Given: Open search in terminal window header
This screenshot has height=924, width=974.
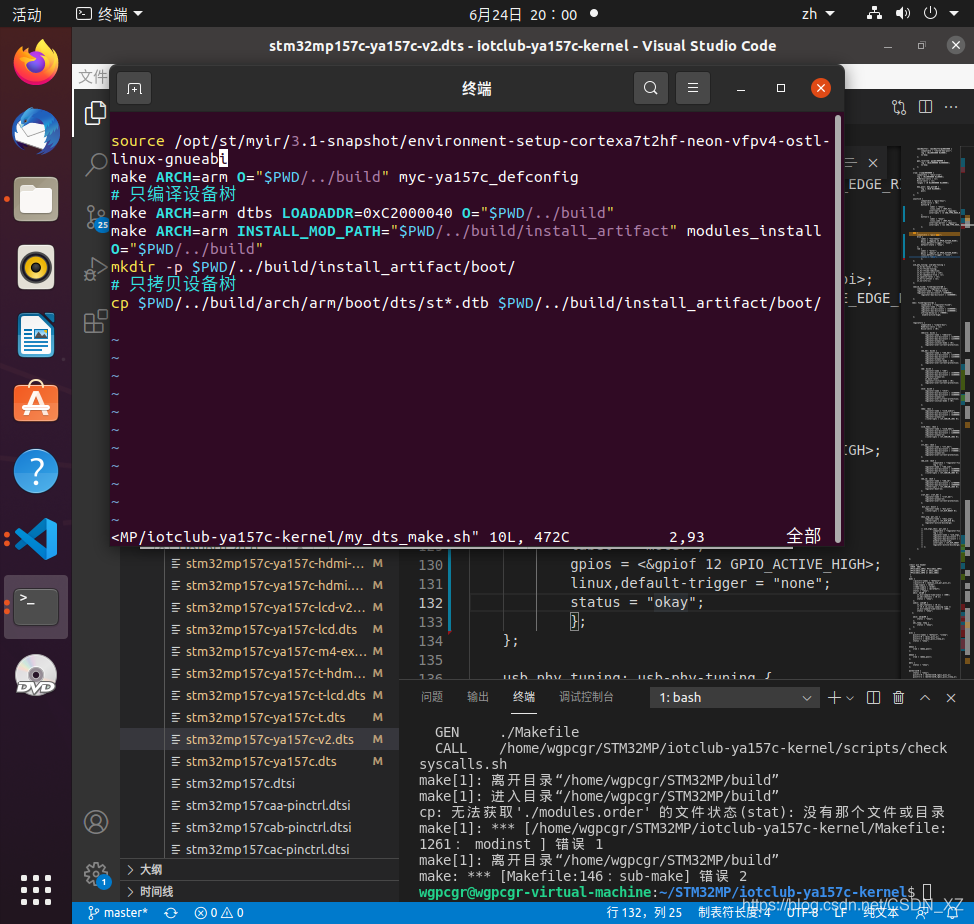Looking at the screenshot, I should coord(650,88).
